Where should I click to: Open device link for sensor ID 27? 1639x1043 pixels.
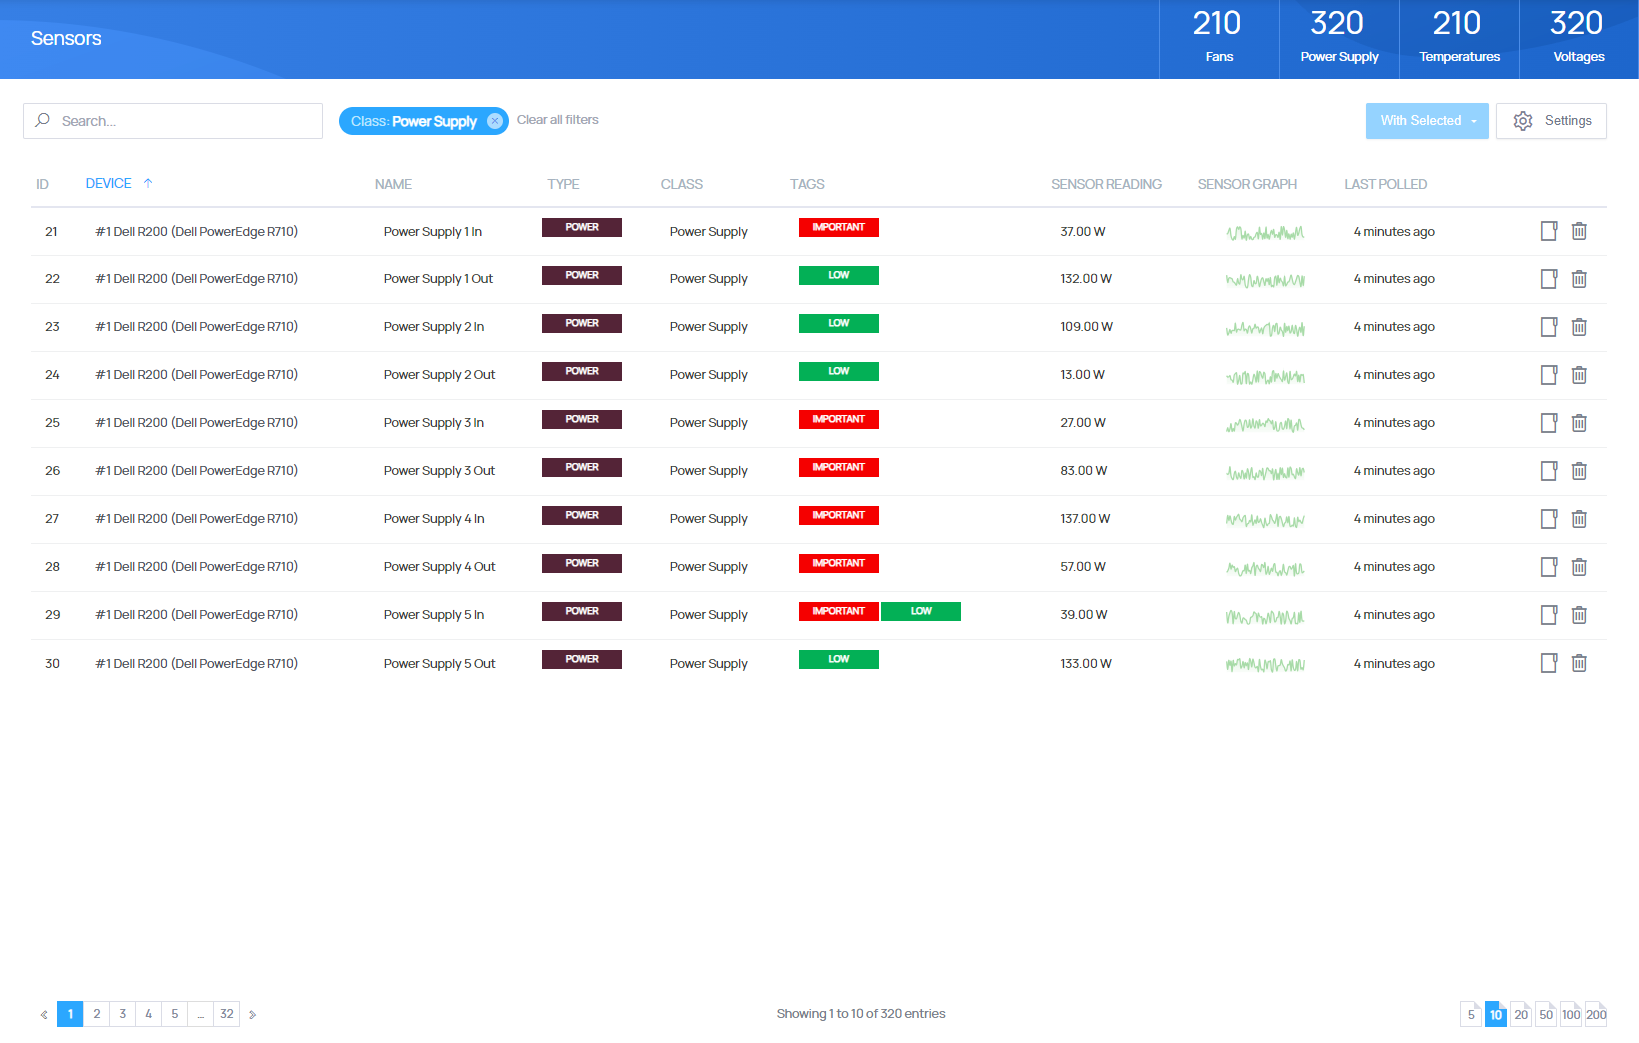(197, 519)
